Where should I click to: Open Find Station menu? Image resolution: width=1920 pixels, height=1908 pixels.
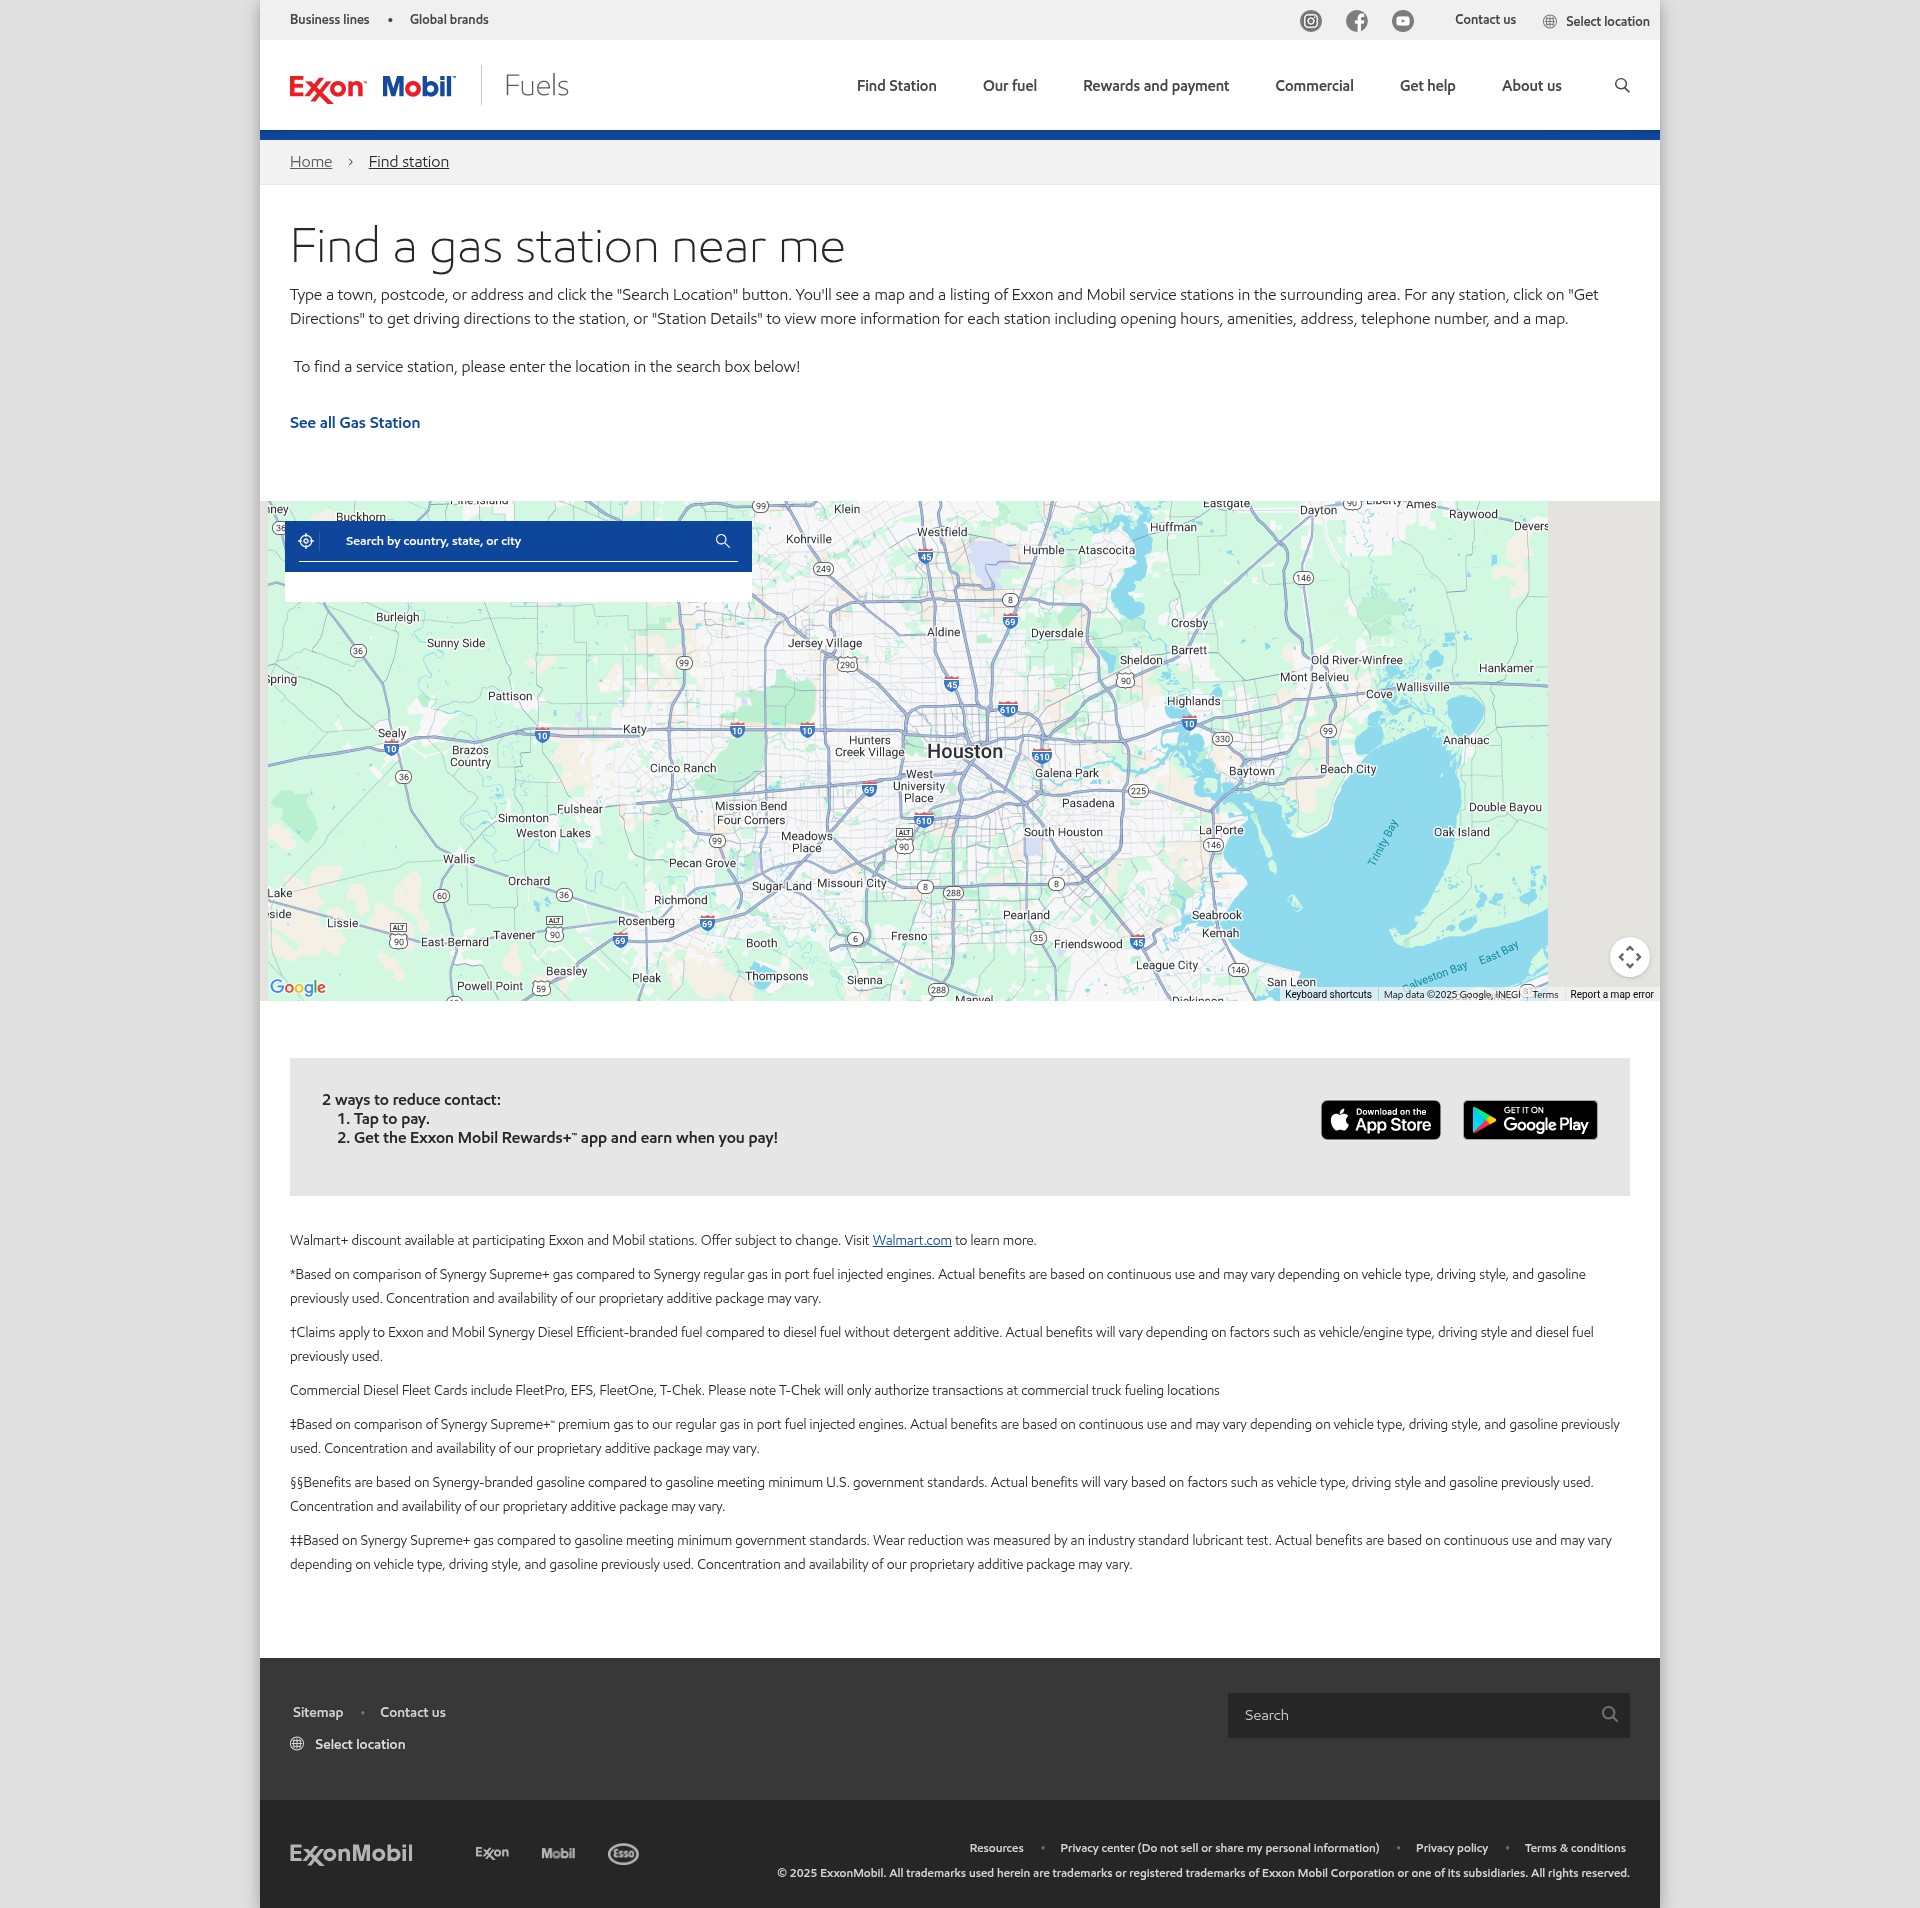click(x=896, y=86)
